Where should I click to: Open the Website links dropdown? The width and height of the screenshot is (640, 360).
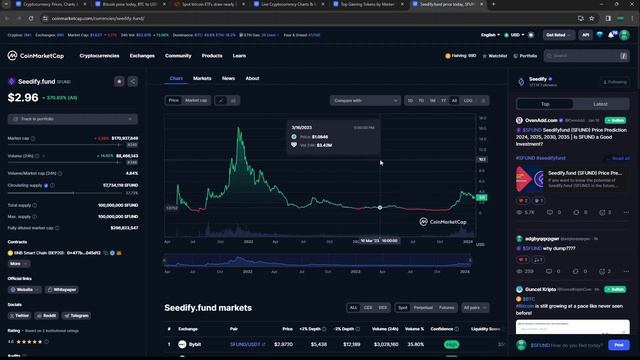click(24, 290)
